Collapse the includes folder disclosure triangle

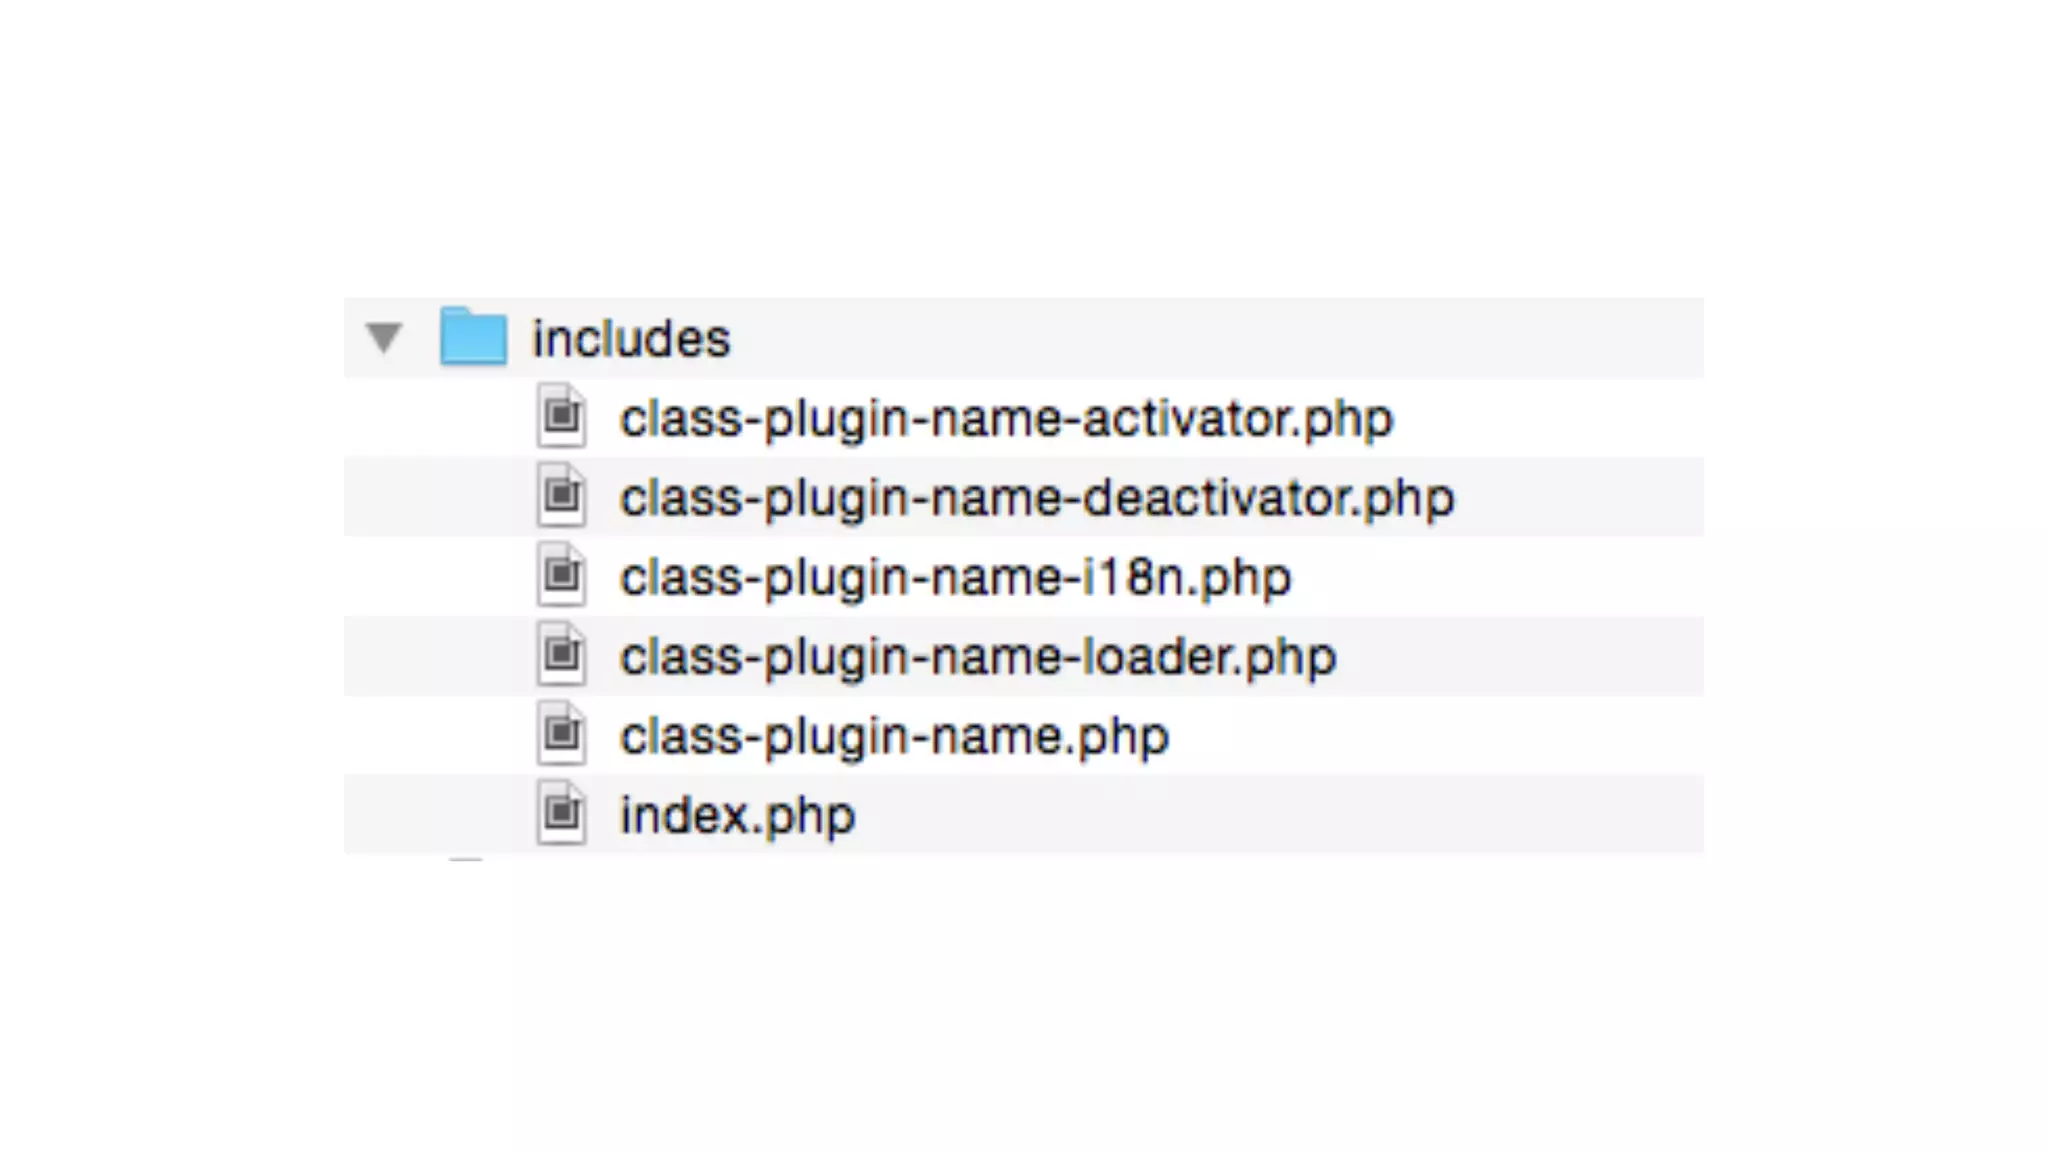[384, 338]
